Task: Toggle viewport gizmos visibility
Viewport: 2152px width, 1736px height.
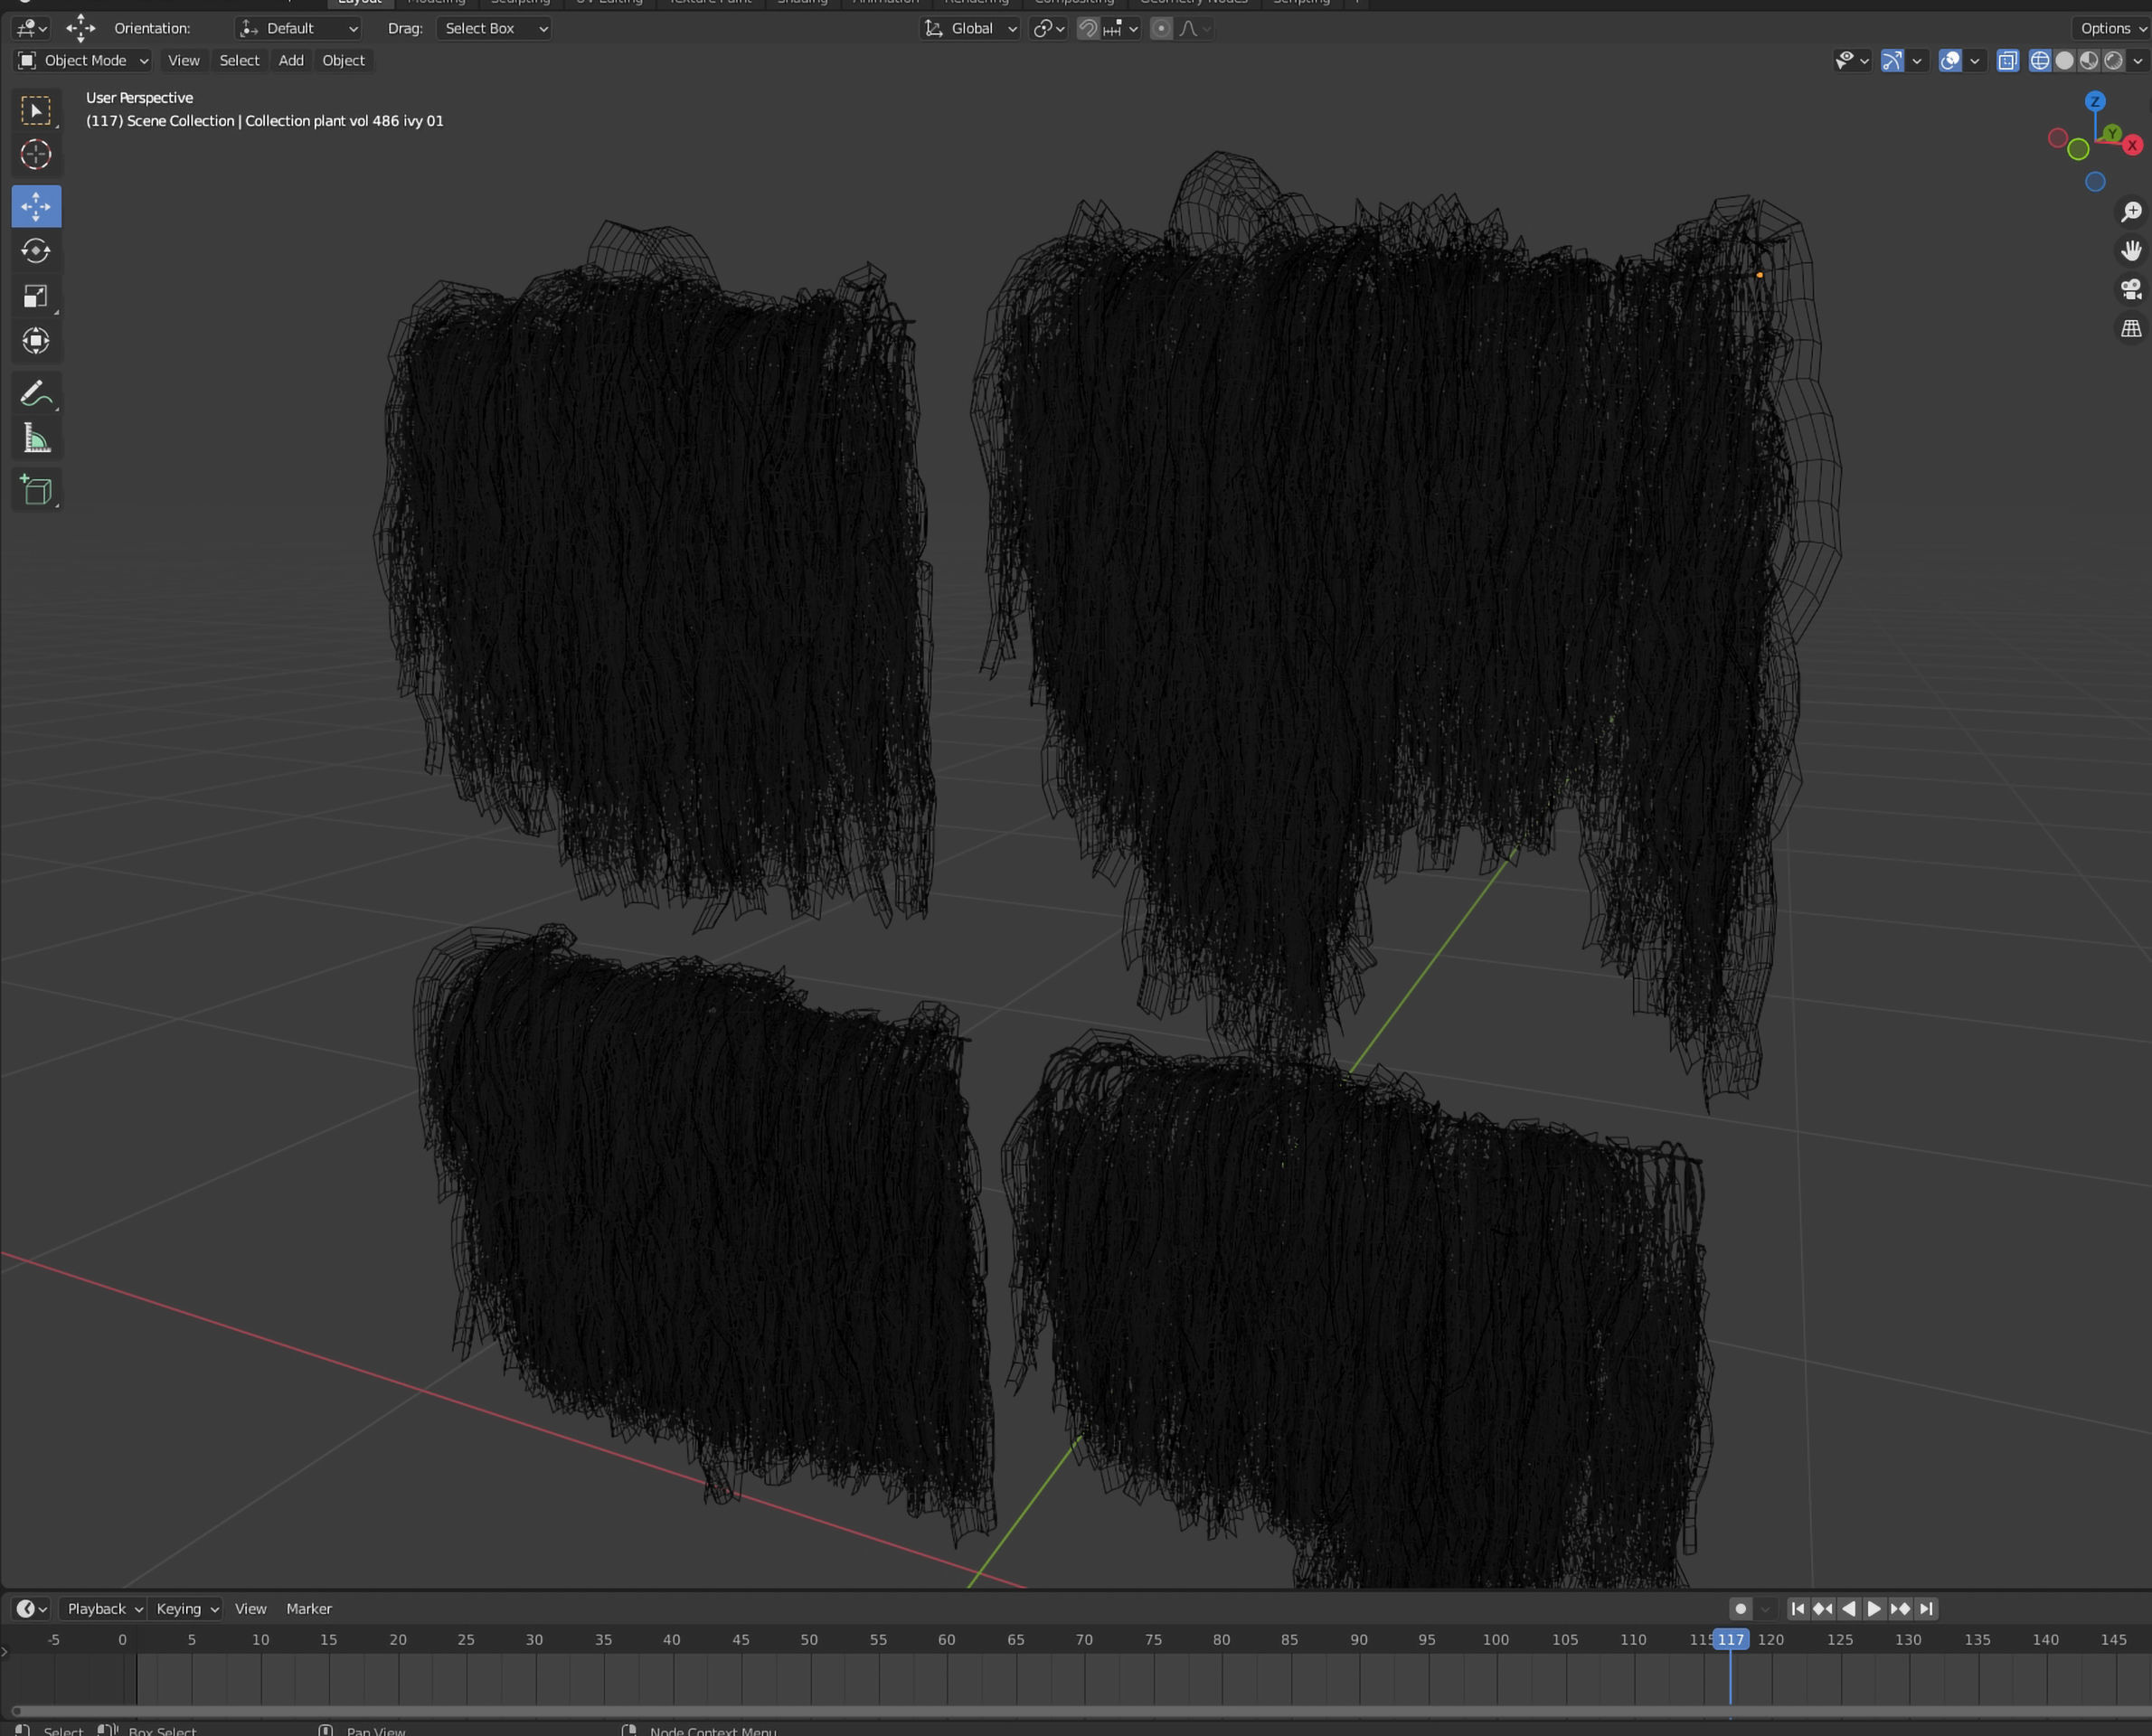Action: (x=1892, y=61)
